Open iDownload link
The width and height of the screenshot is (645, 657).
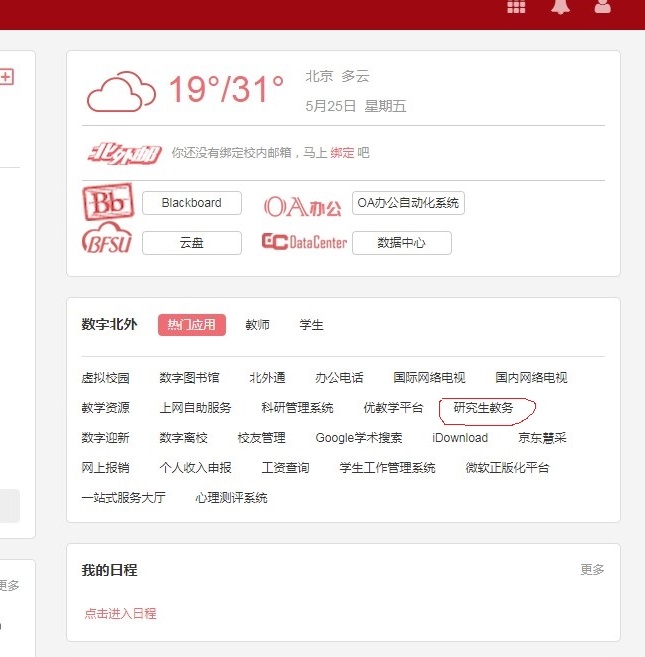click(460, 438)
